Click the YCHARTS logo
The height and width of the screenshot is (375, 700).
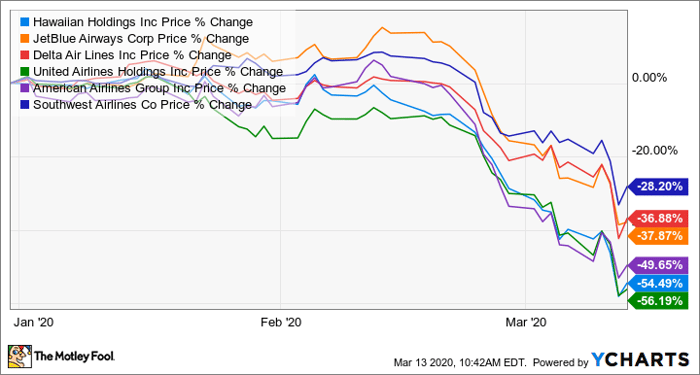(640, 360)
